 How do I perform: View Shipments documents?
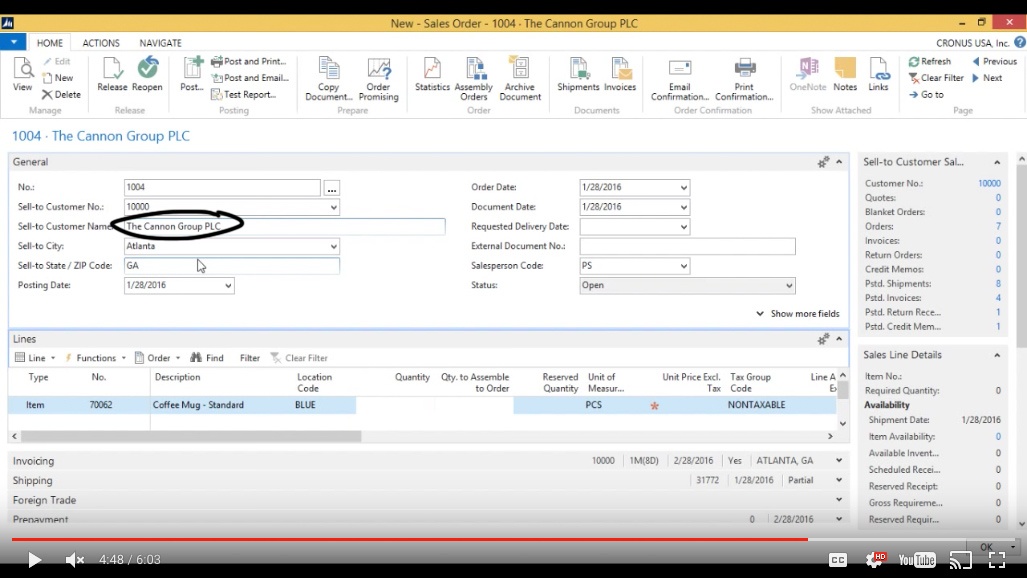point(578,74)
